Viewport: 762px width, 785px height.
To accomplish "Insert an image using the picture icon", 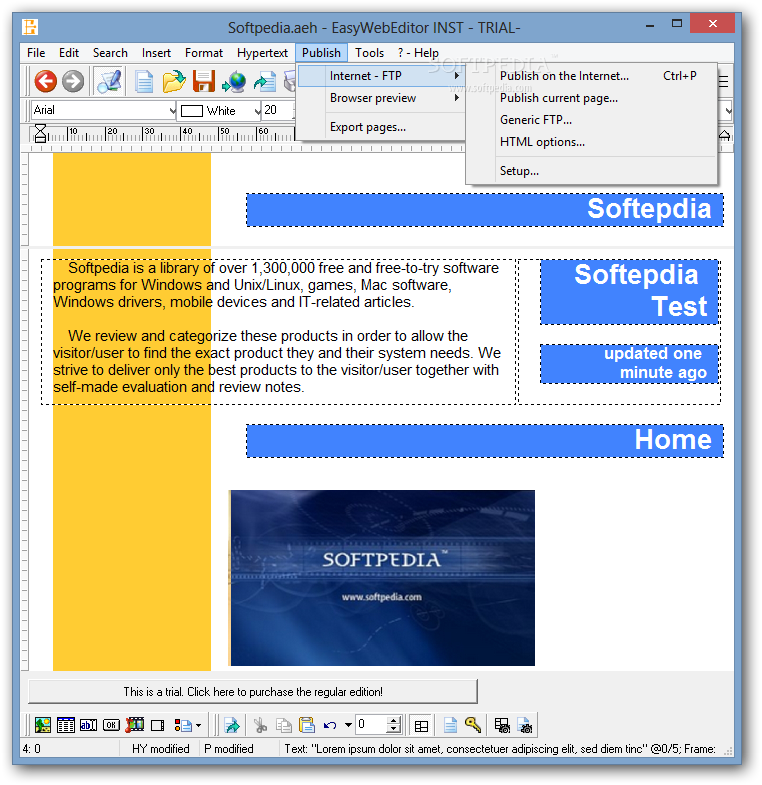I will 43,724.
